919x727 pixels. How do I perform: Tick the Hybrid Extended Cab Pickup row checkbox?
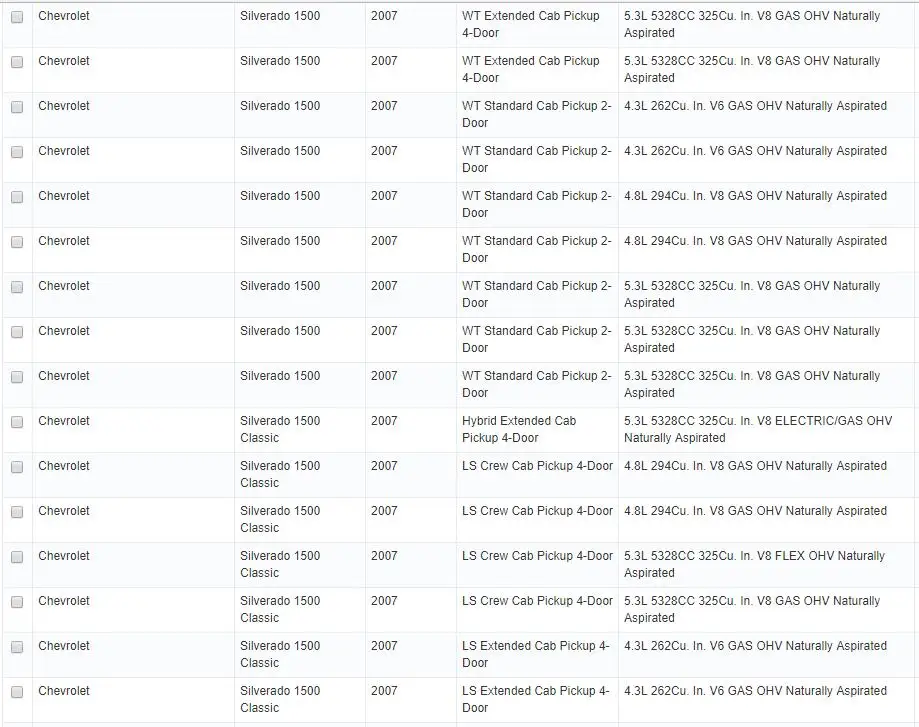point(17,422)
